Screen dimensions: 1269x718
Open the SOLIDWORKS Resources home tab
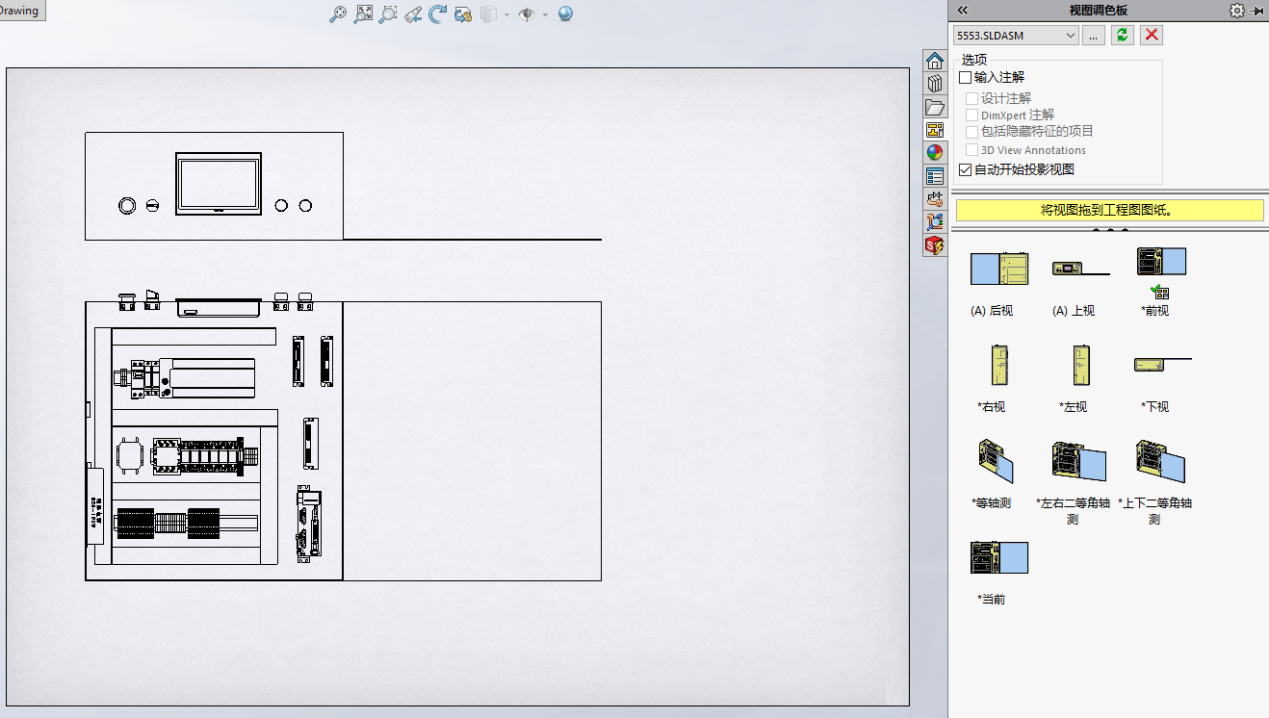934,61
